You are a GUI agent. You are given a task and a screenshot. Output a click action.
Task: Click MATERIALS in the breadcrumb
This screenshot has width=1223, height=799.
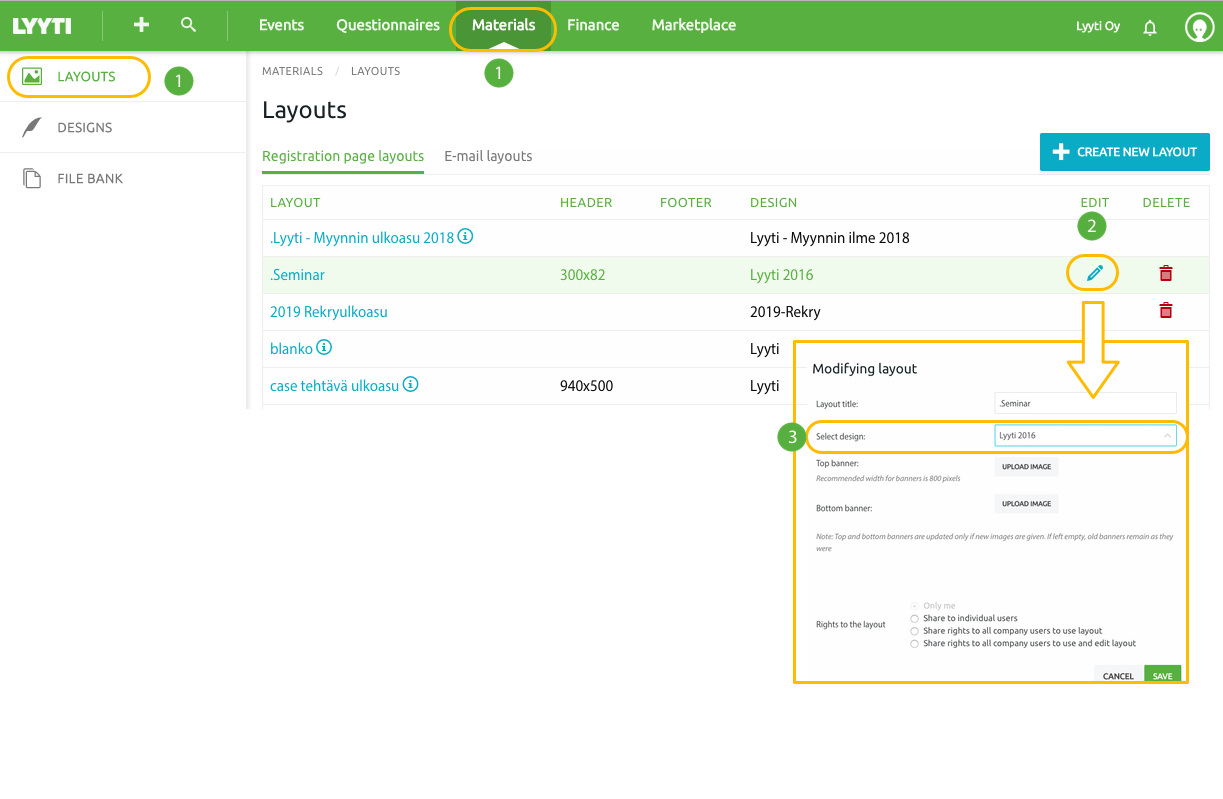[292, 71]
